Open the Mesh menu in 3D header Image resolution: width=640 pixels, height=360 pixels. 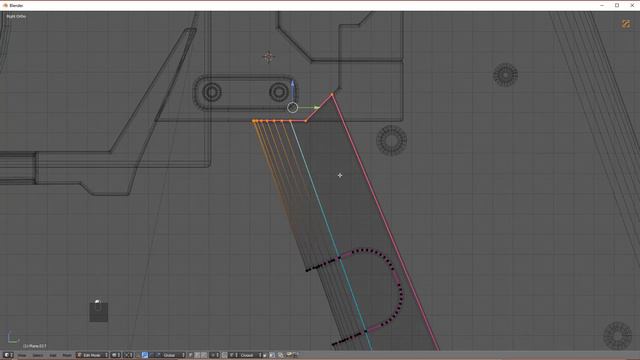[67, 356]
